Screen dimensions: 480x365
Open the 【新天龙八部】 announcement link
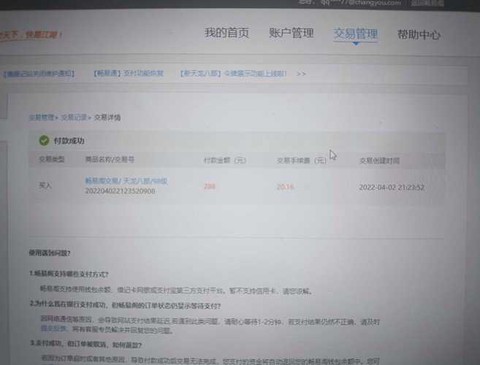(x=233, y=73)
